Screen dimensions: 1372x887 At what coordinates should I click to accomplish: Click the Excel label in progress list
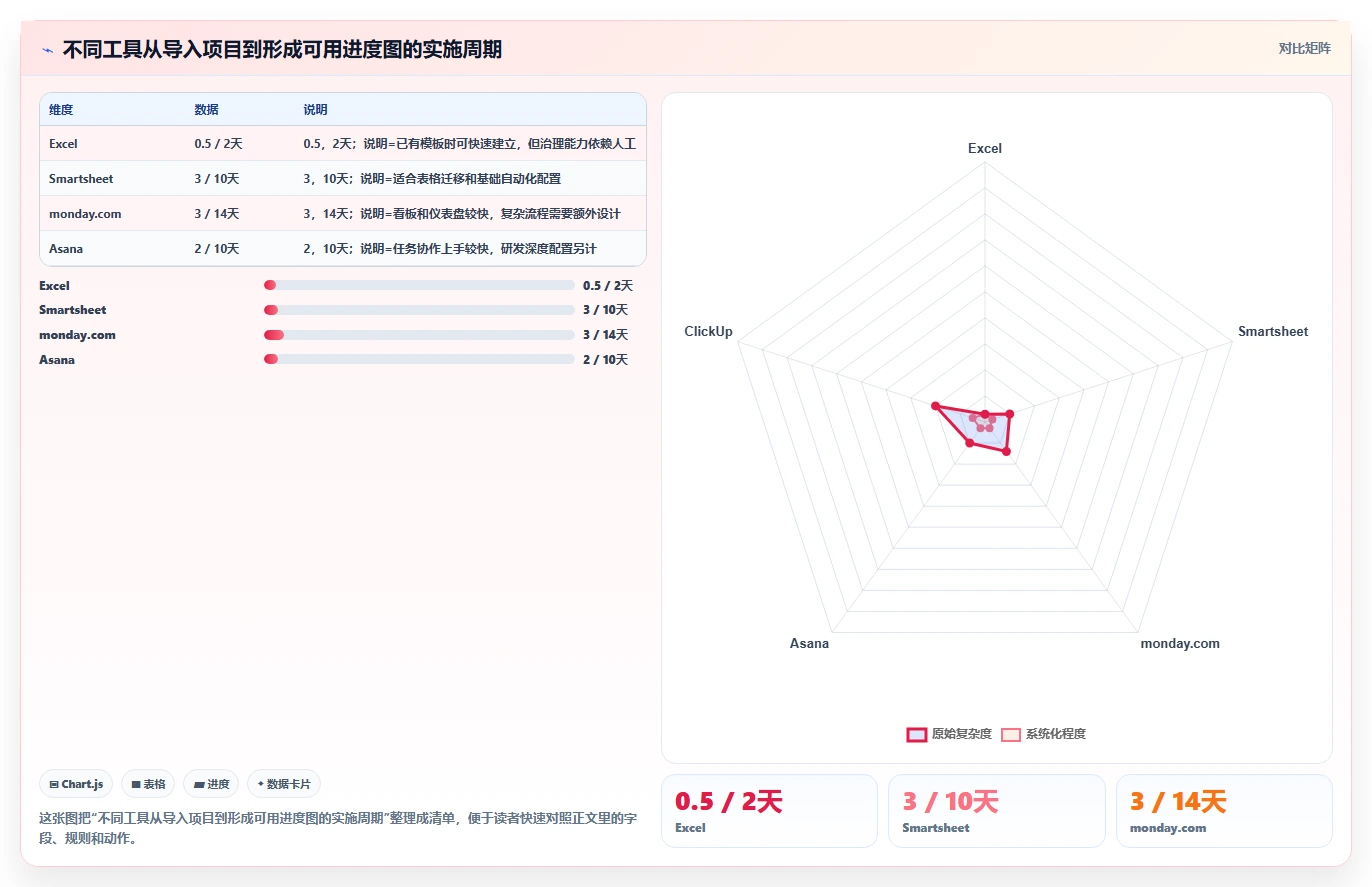(x=54, y=286)
